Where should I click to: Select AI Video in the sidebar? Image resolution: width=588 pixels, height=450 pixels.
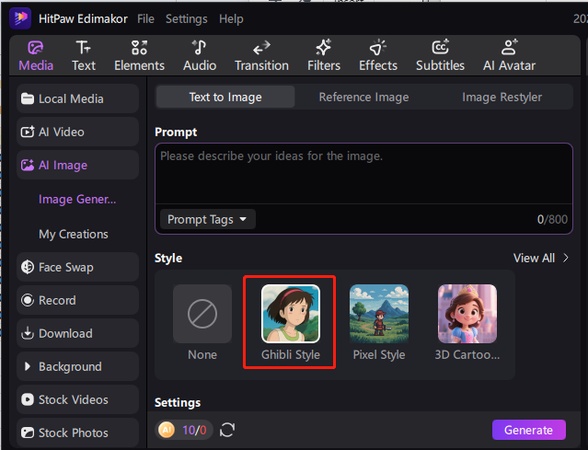(x=78, y=132)
